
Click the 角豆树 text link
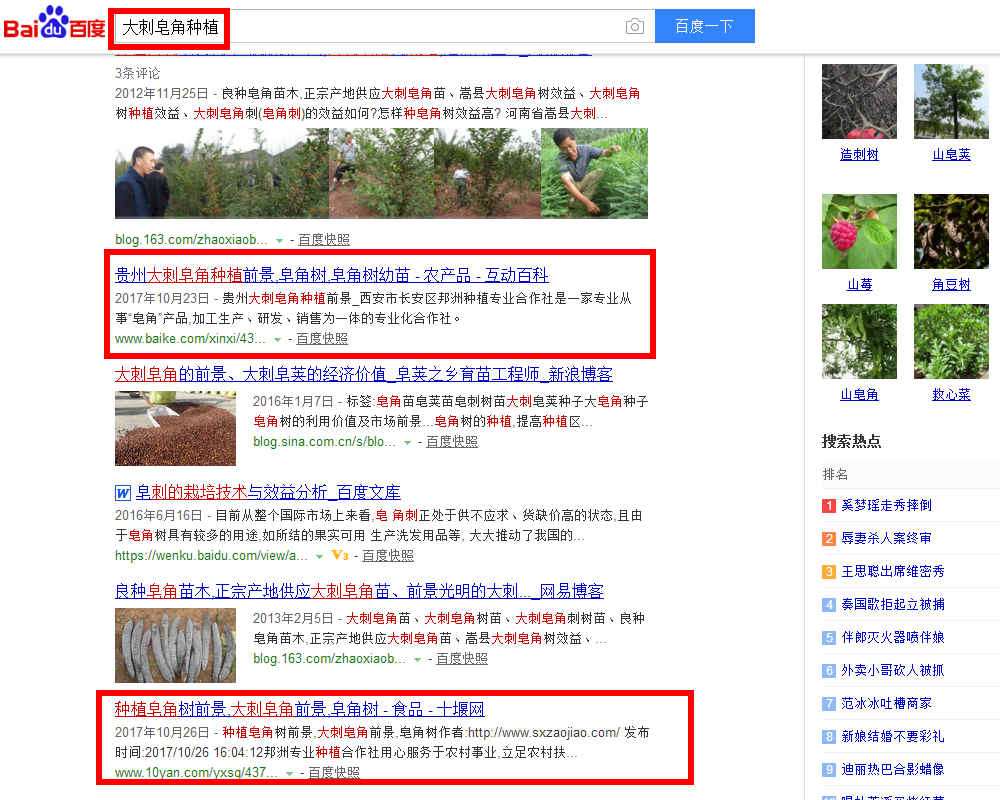951,285
